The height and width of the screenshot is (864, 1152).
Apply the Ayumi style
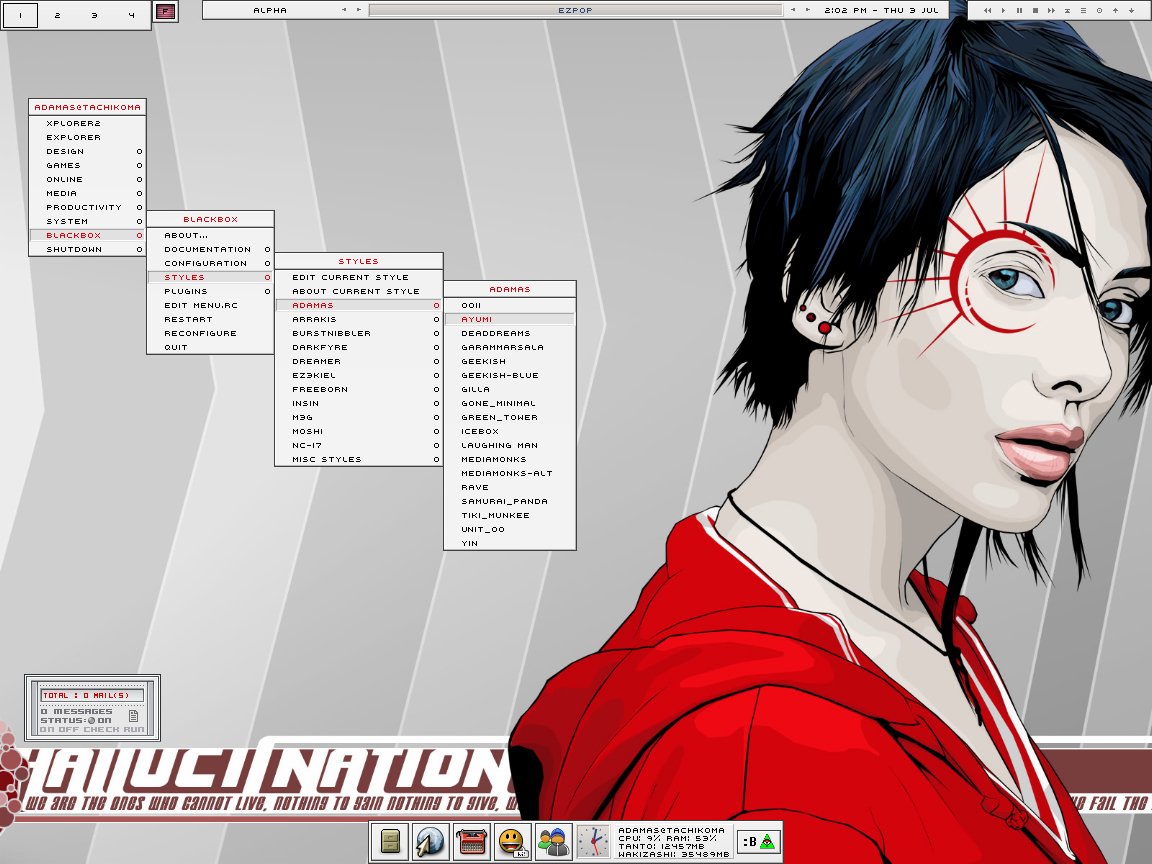510,319
